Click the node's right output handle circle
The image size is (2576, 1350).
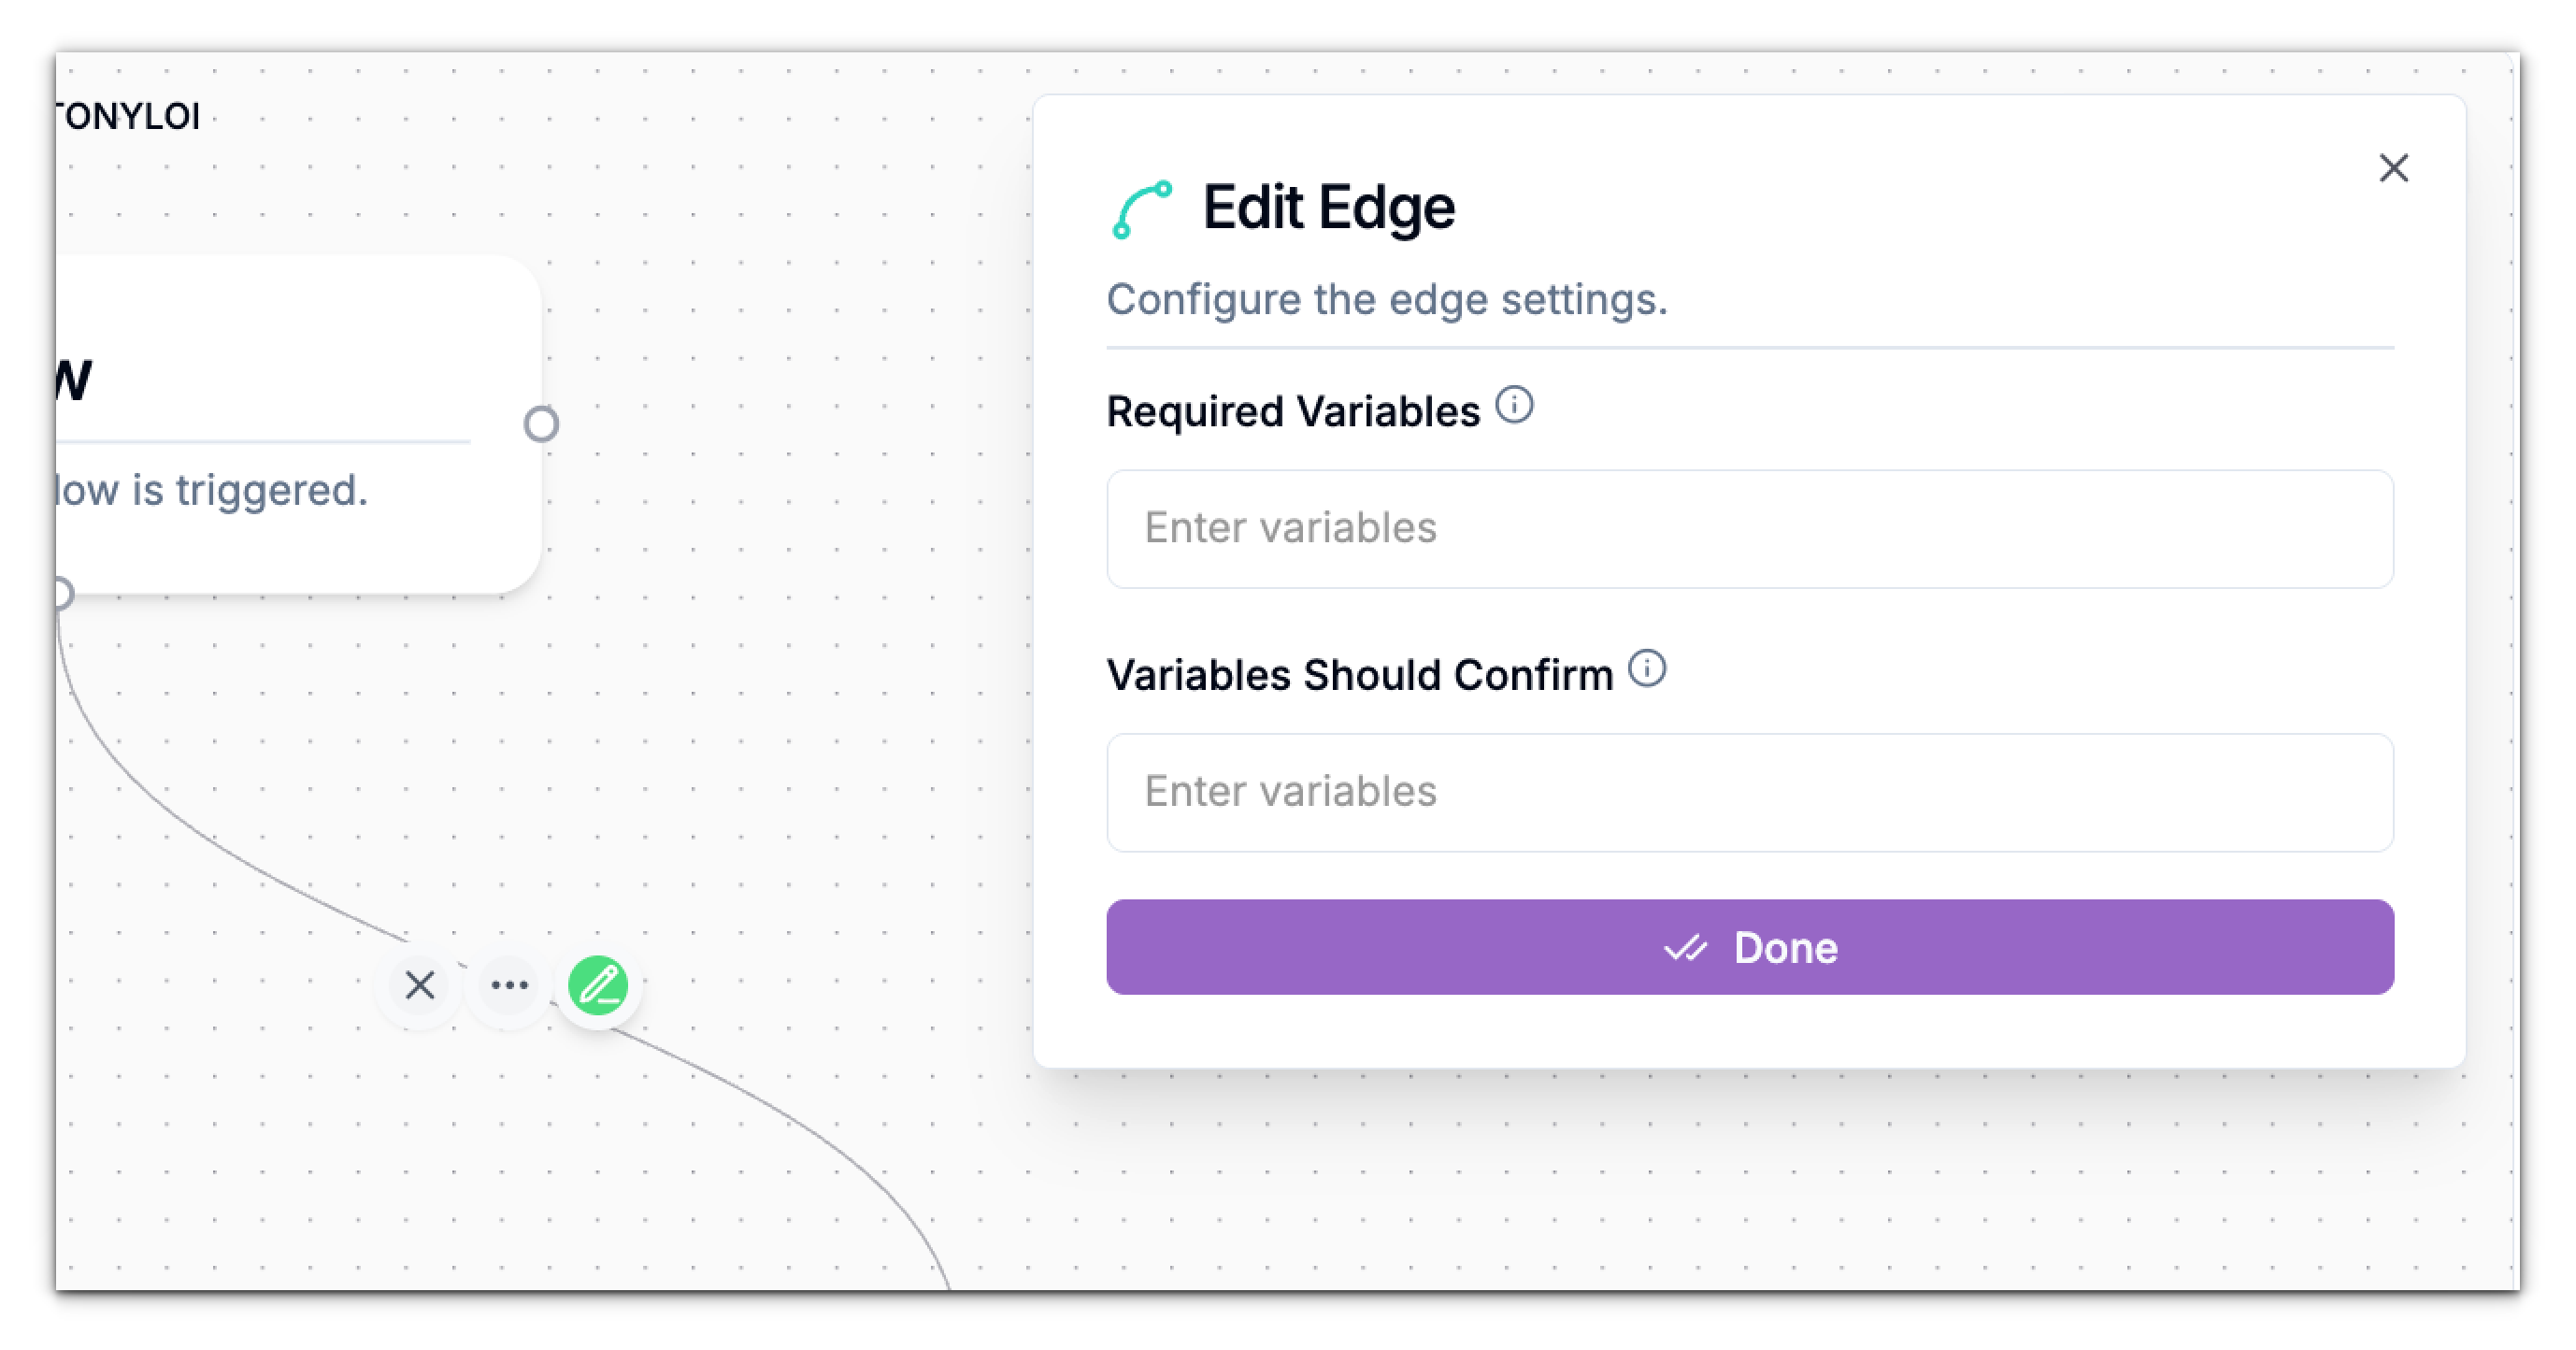[x=543, y=425]
